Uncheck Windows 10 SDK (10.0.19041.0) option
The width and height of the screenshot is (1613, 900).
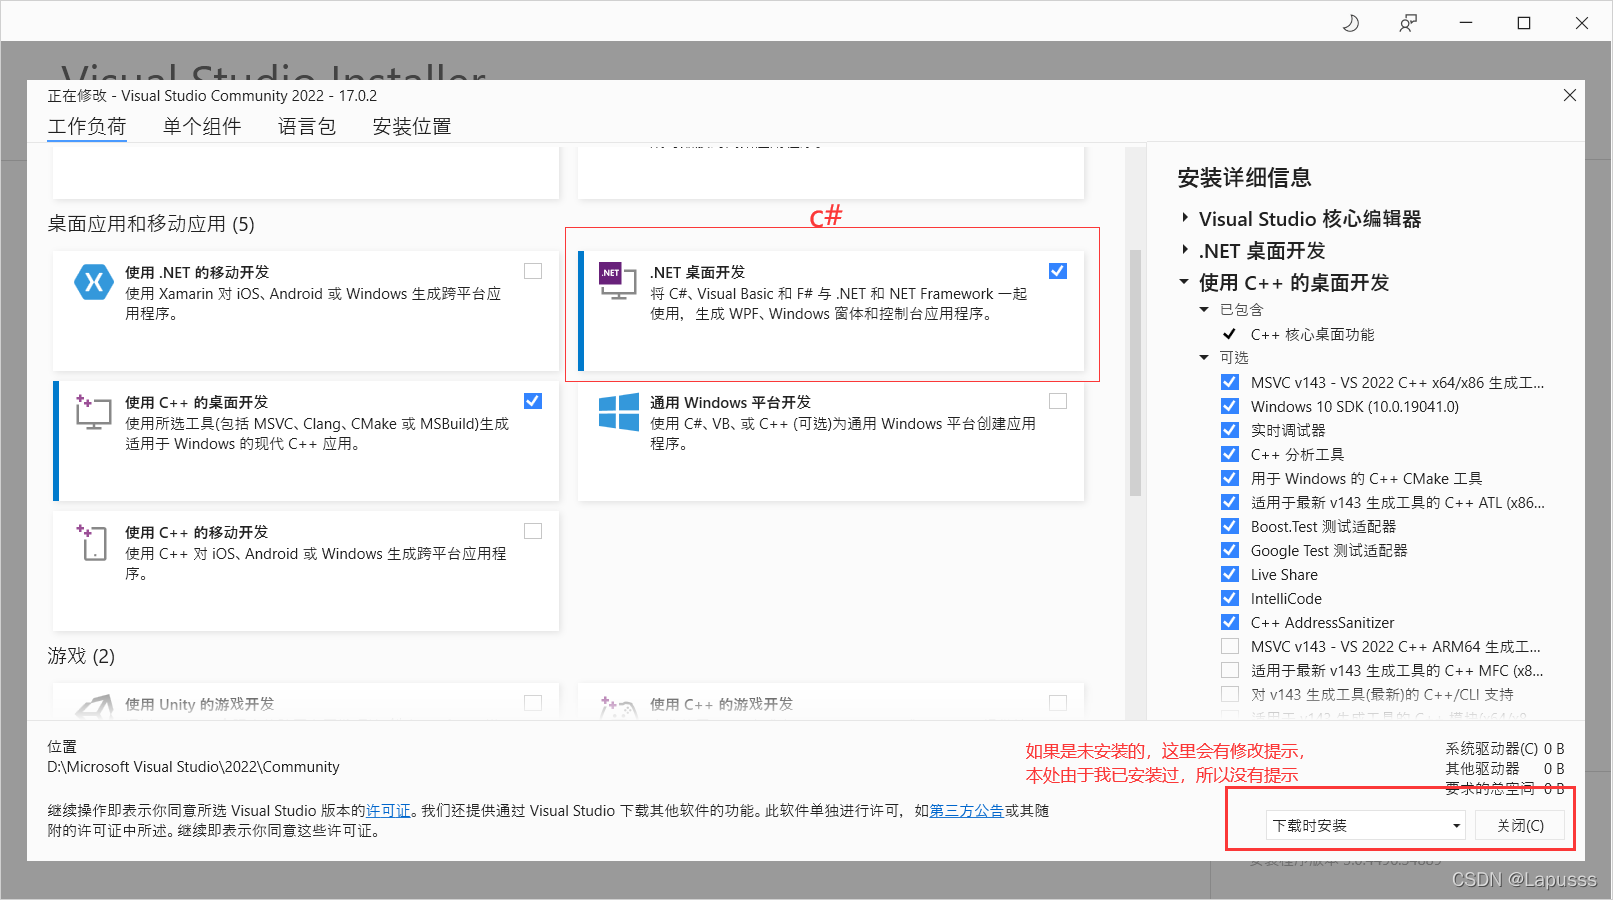pos(1230,406)
